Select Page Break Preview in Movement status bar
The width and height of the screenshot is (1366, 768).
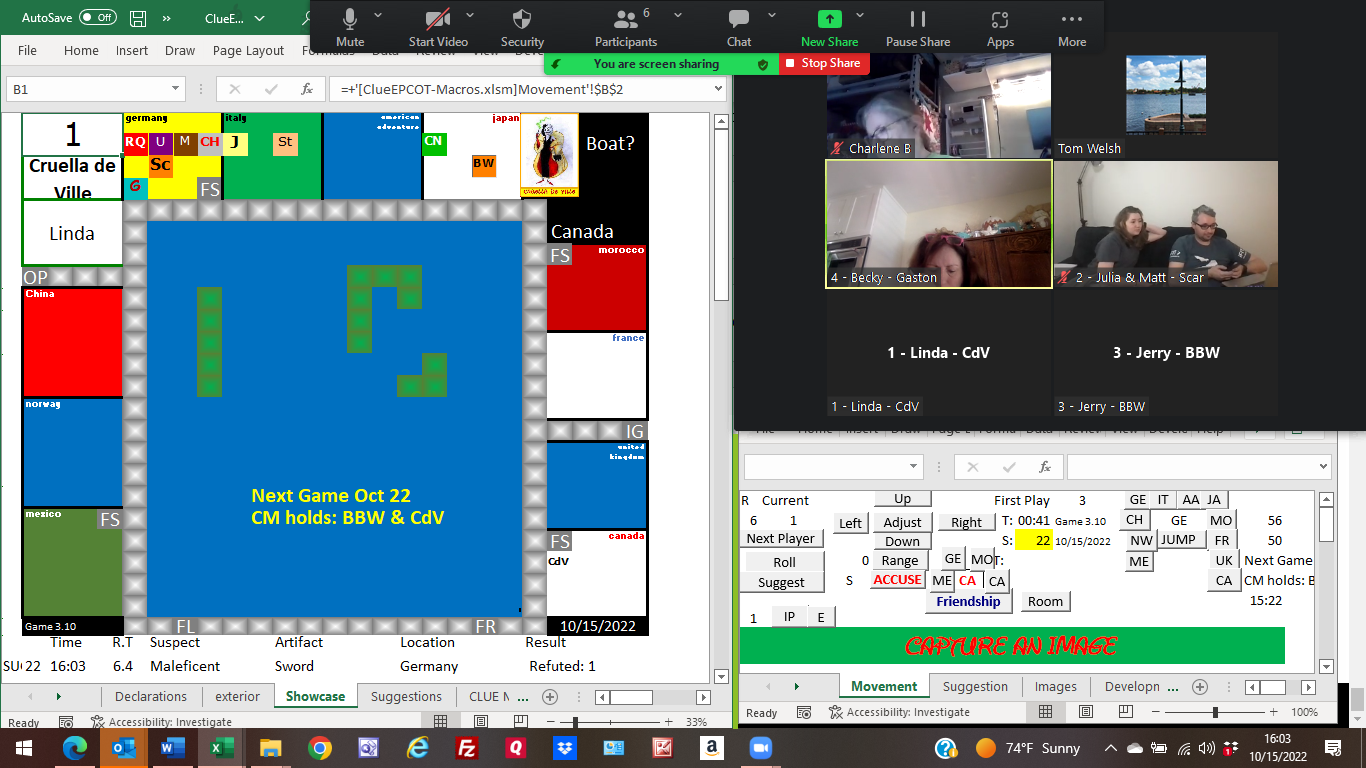pyautogui.click(x=1128, y=711)
